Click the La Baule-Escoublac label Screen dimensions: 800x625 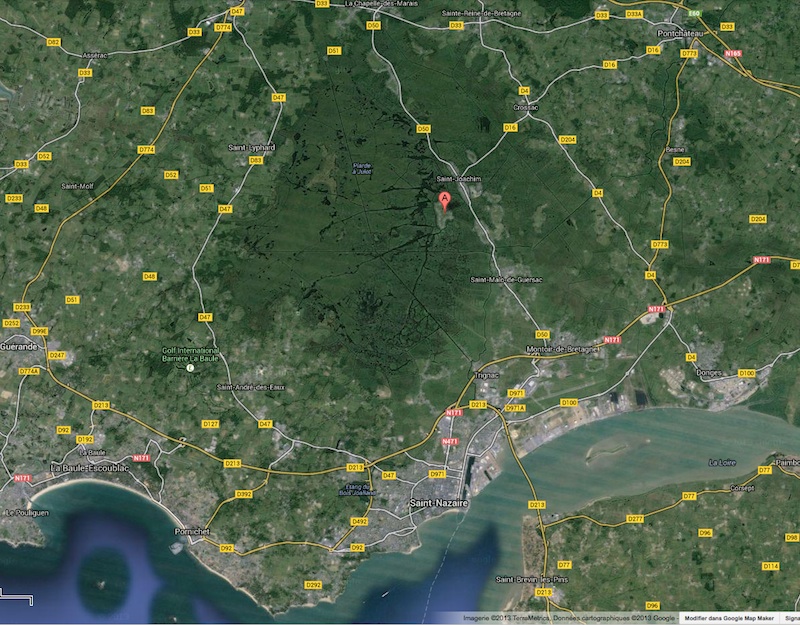pos(85,468)
